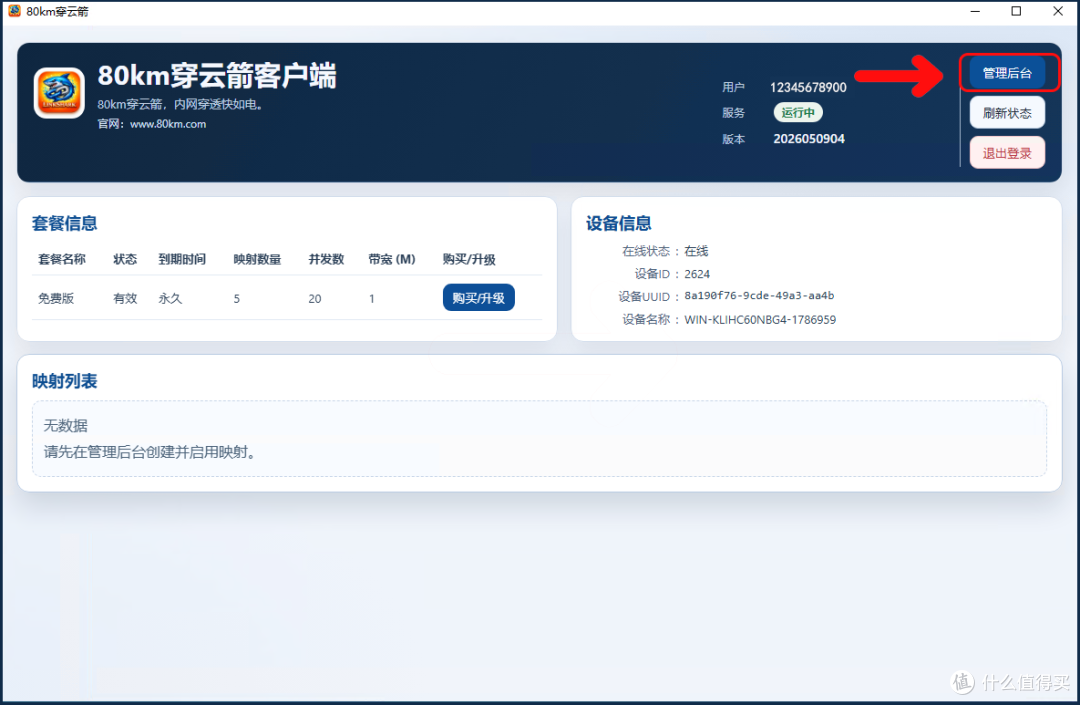
Task: Click the 80km穿云箭客户端 title heading
Action: 217,76
